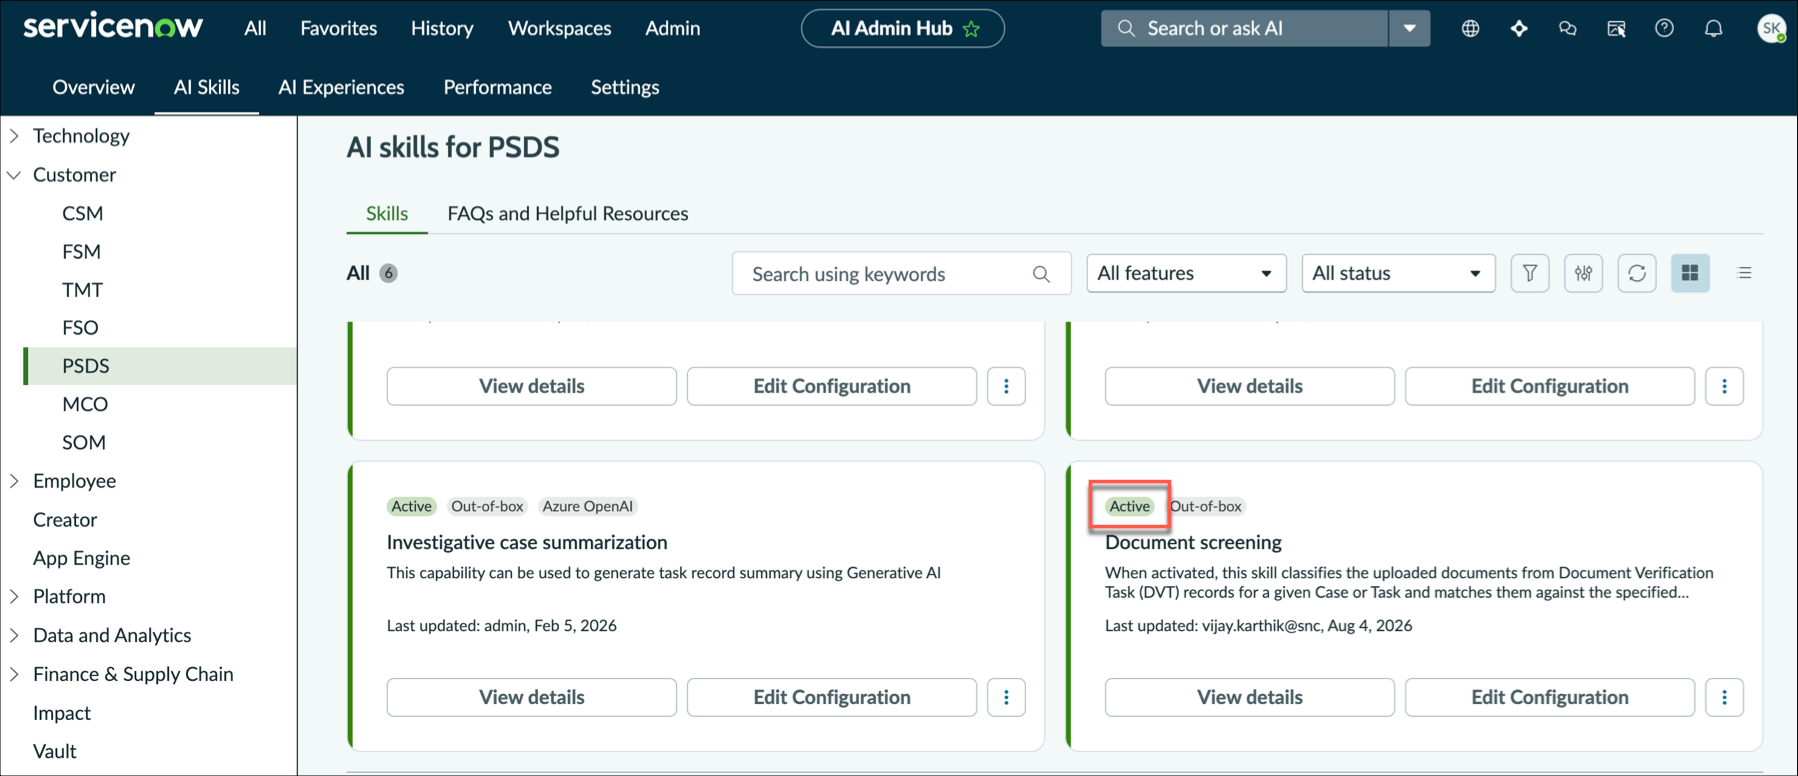
Task: Open the sliders personalization icon
Action: coord(1583,273)
